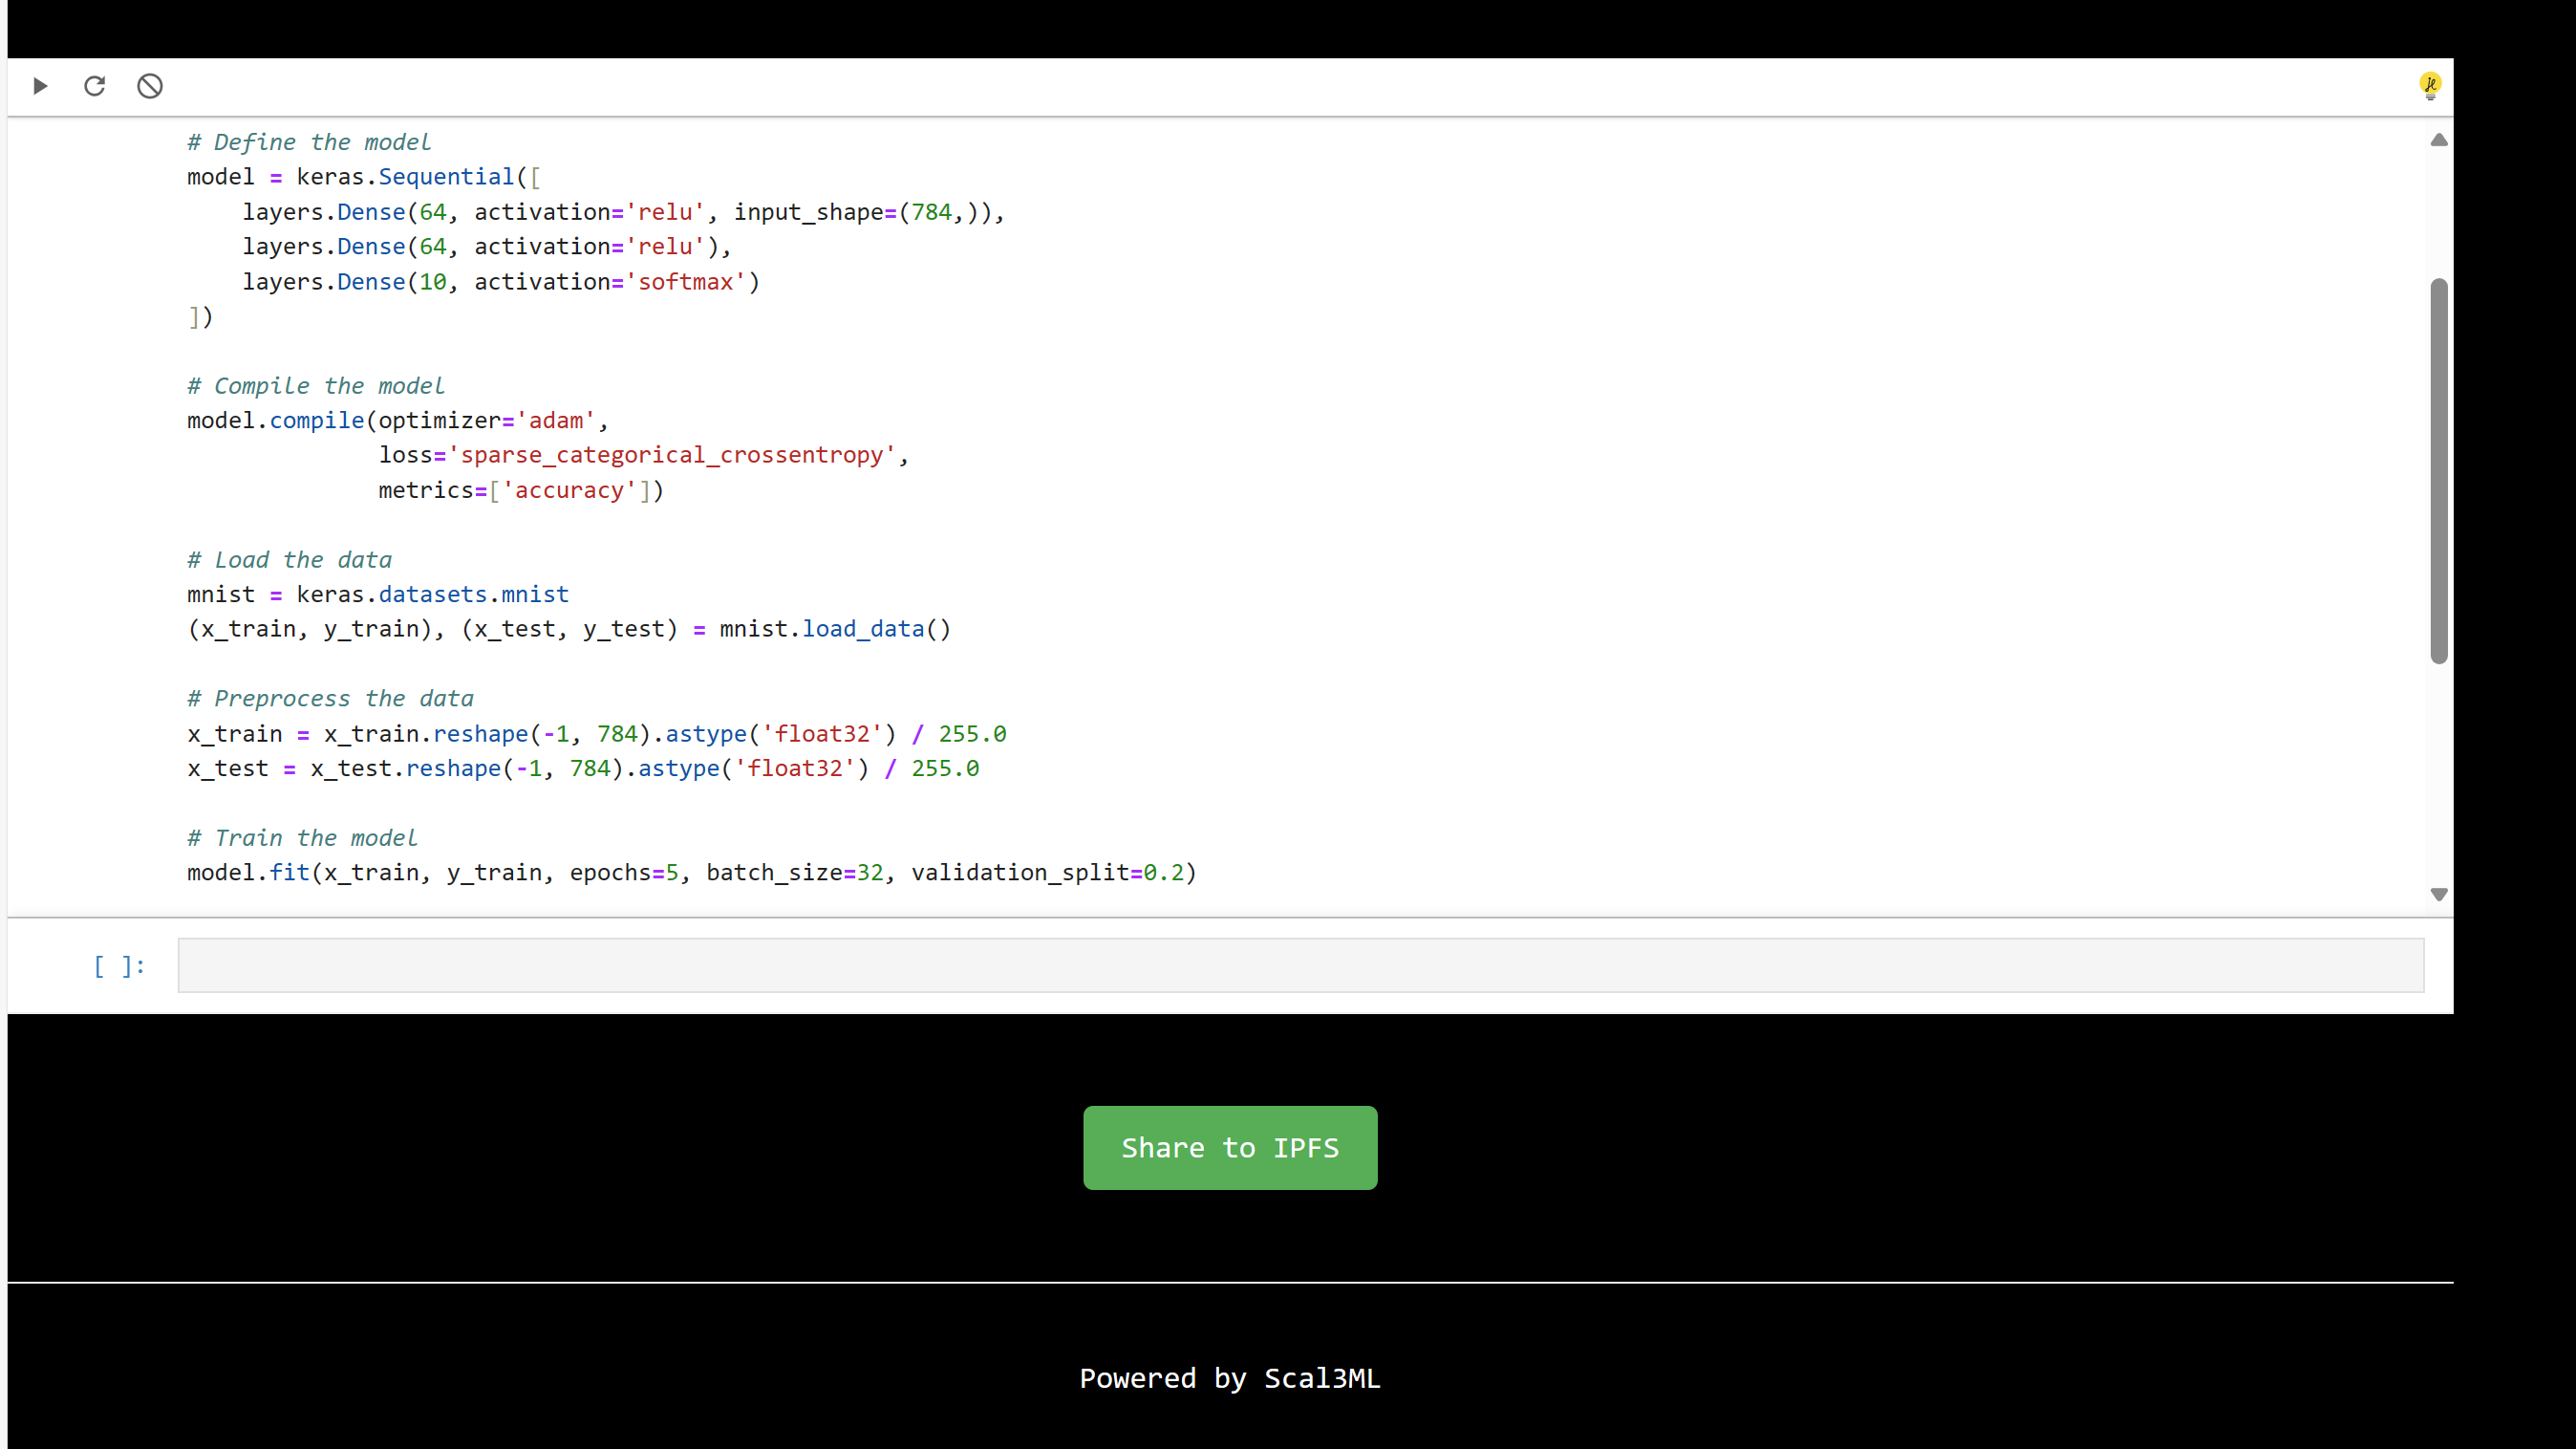The width and height of the screenshot is (2576, 1449).
Task: Click the x_train reshape line
Action: 597,734
